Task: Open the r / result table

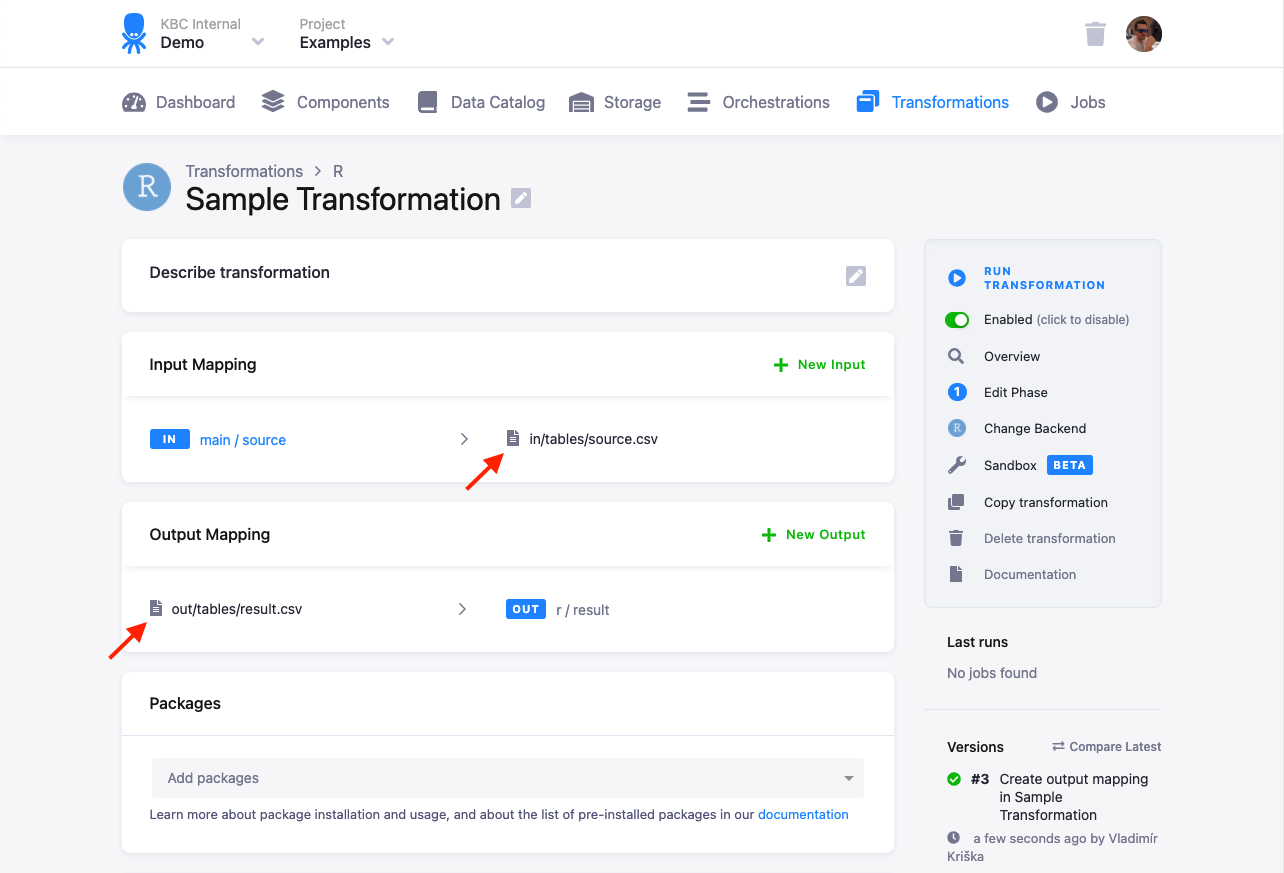Action: [x=583, y=610]
